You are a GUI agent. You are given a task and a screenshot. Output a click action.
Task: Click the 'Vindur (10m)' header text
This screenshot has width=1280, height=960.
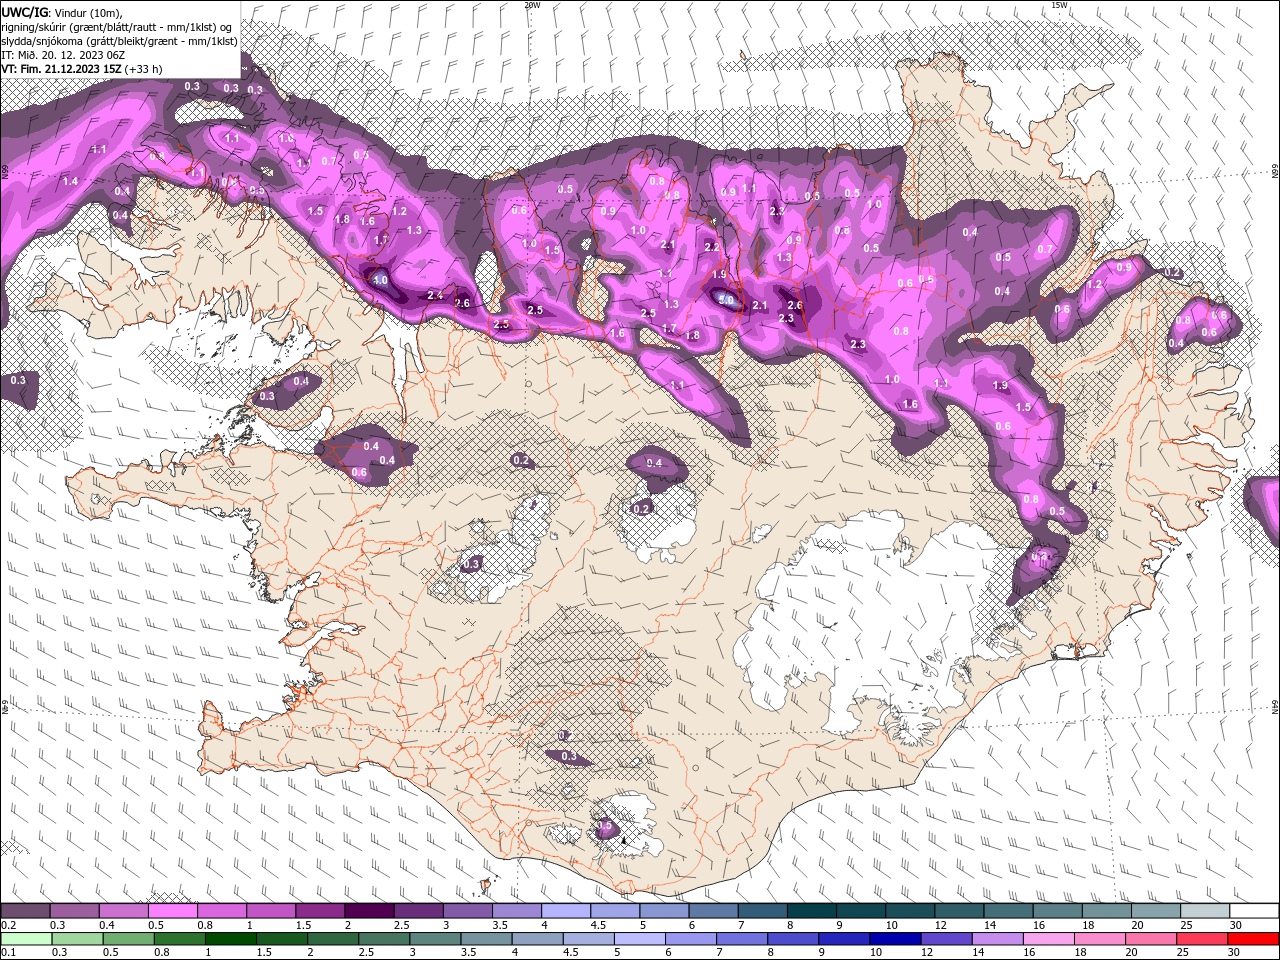click(86, 12)
